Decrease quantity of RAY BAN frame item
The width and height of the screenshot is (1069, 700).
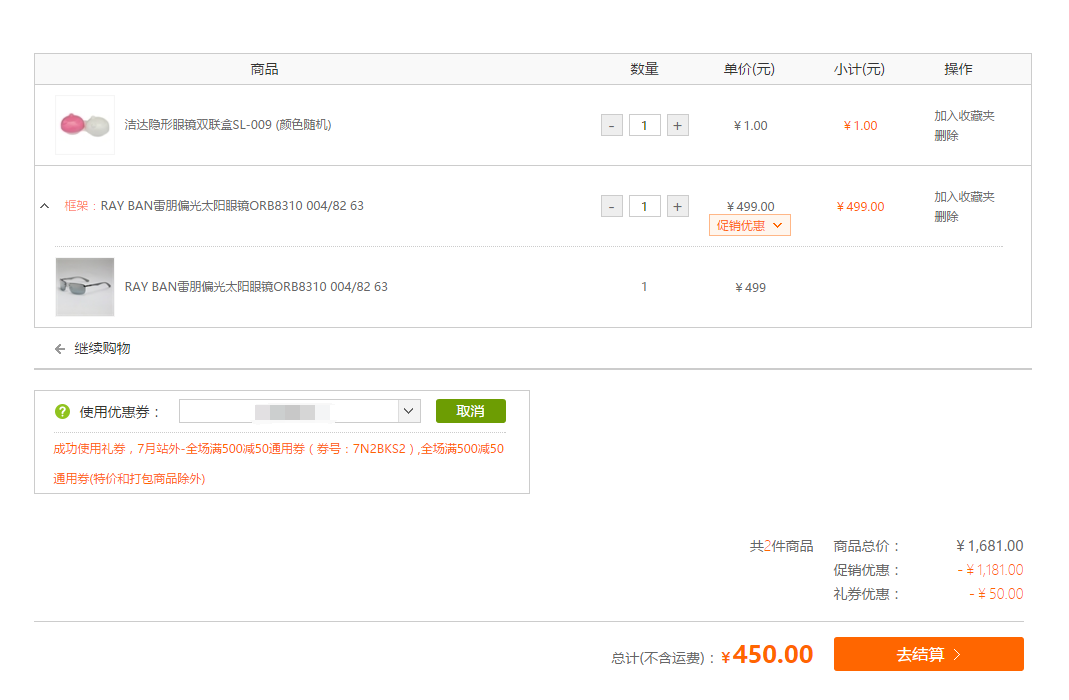[x=612, y=207]
